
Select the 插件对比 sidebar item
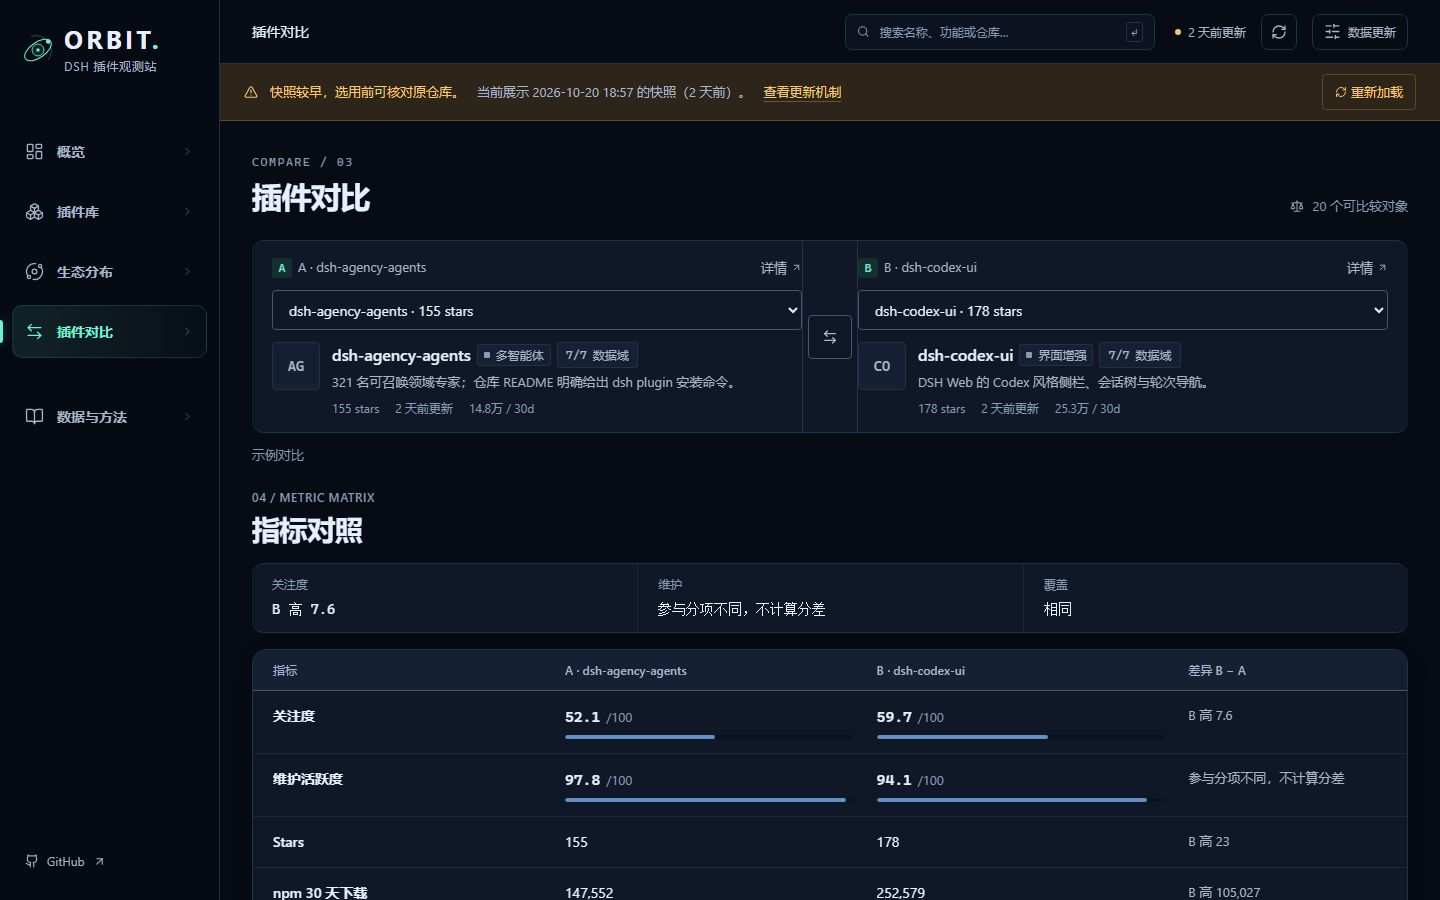(109, 331)
